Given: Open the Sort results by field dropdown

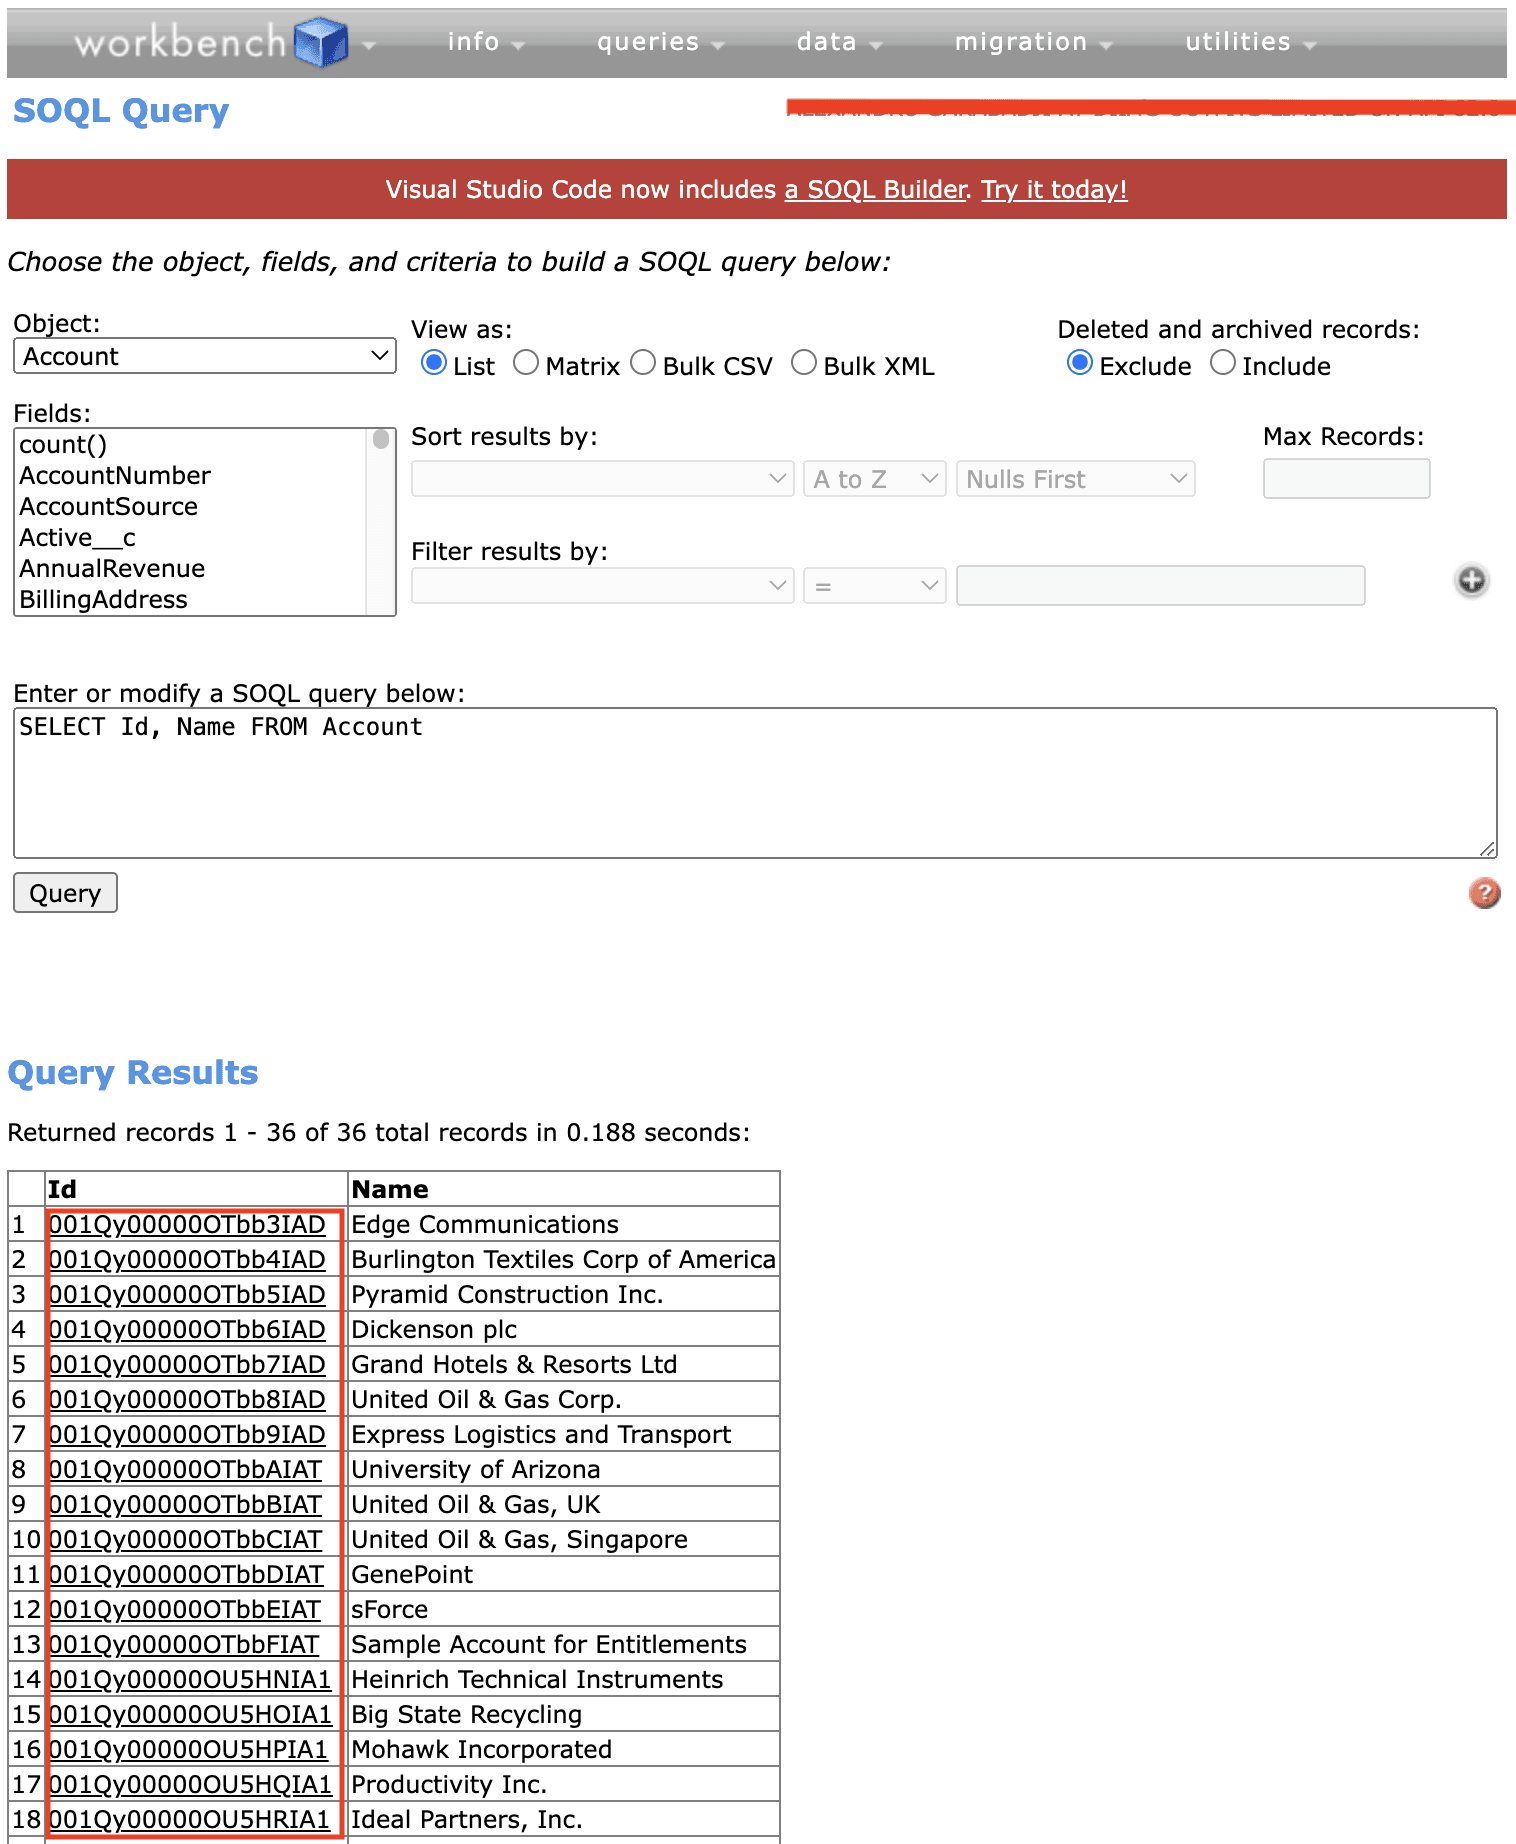Looking at the screenshot, I should (603, 479).
